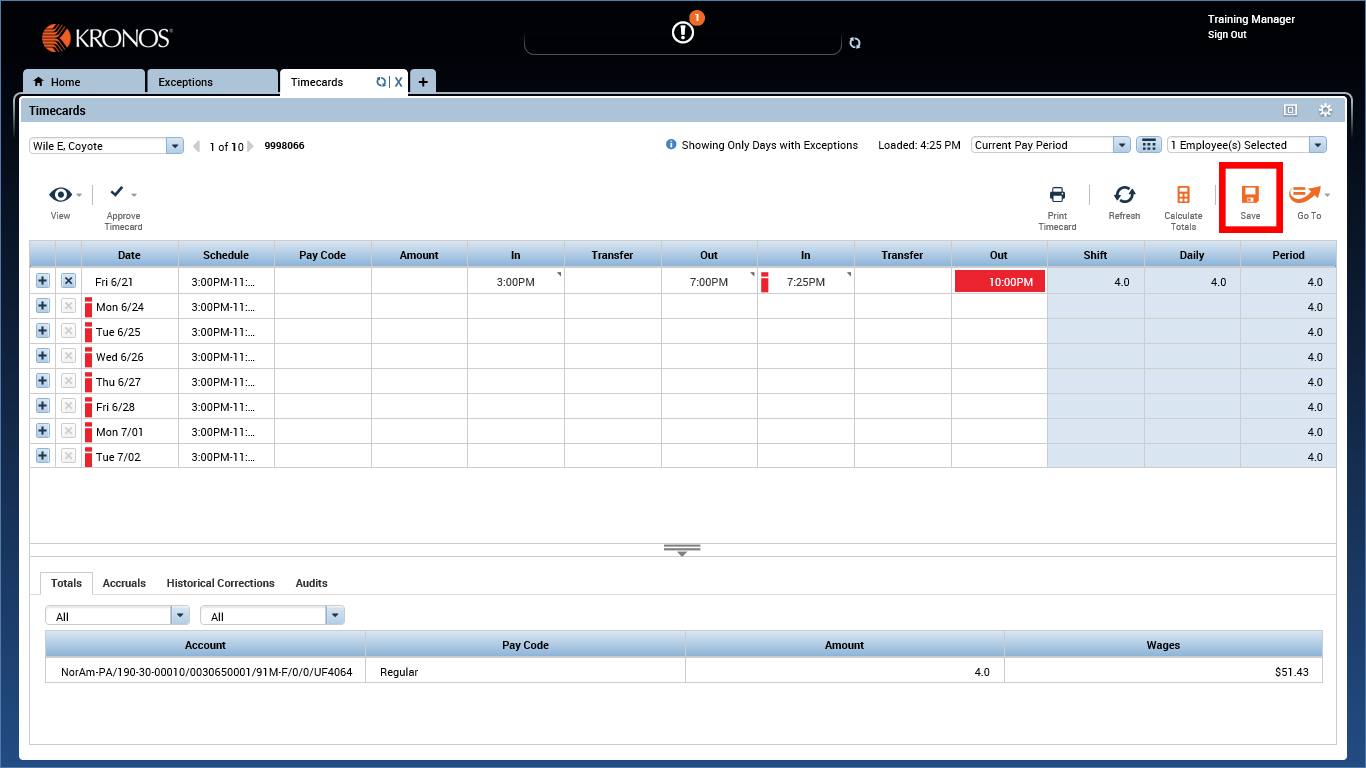Open the Current Pay Period dropdown
Screen dimensions: 1366x768
tap(1120, 144)
